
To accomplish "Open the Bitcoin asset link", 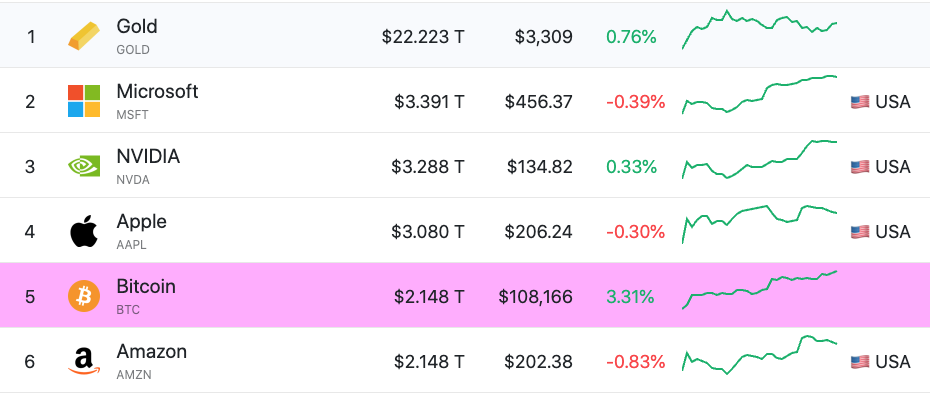I will (146, 286).
